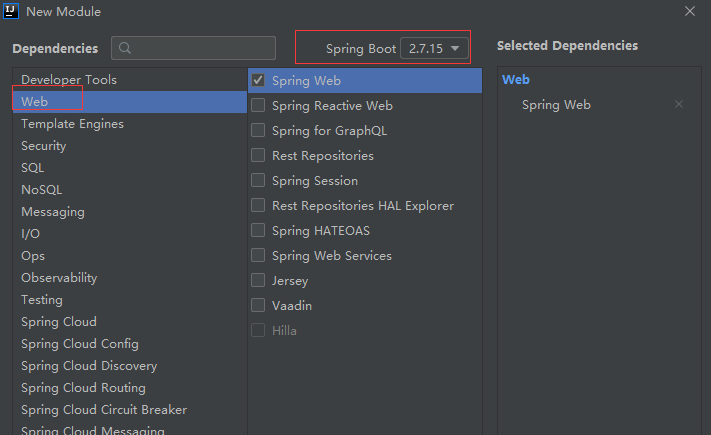This screenshot has height=435, width=711.
Task: Close the New Module dialog
Action: point(690,11)
